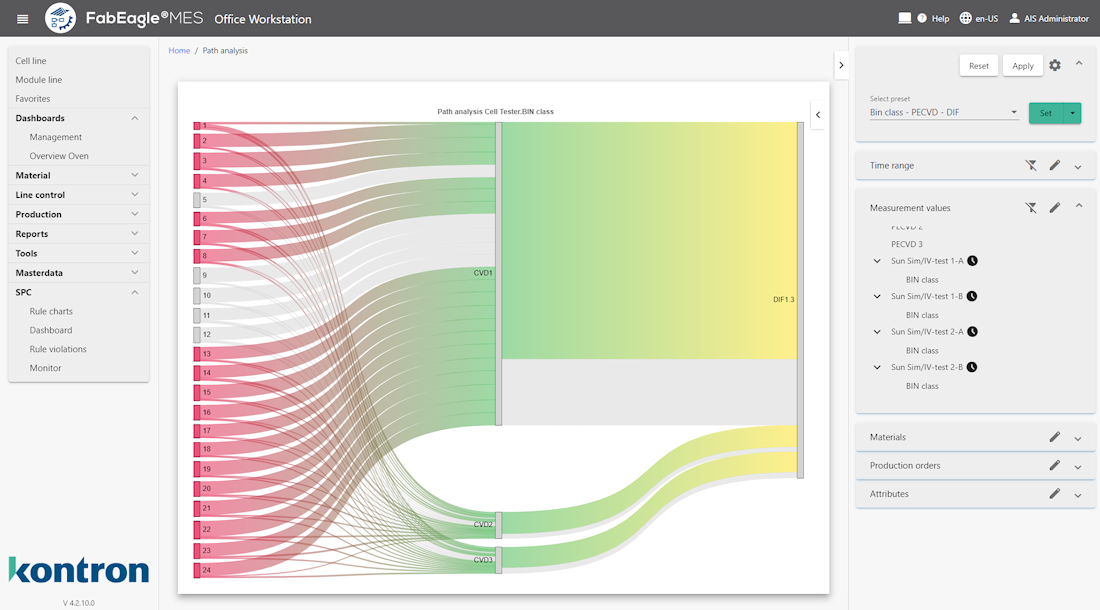
Task: Toggle the chart side panel arrow
Action: 818,115
